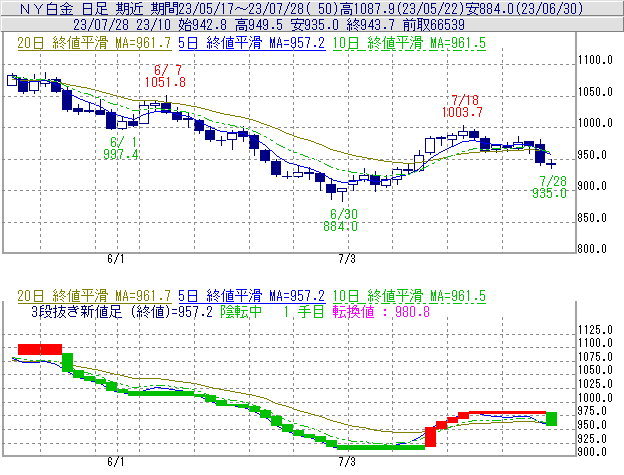Image resolution: width=624 pixels, height=475 pixels.
Task: Click the 1050.0 axis label on upper chart
Action: (595, 92)
